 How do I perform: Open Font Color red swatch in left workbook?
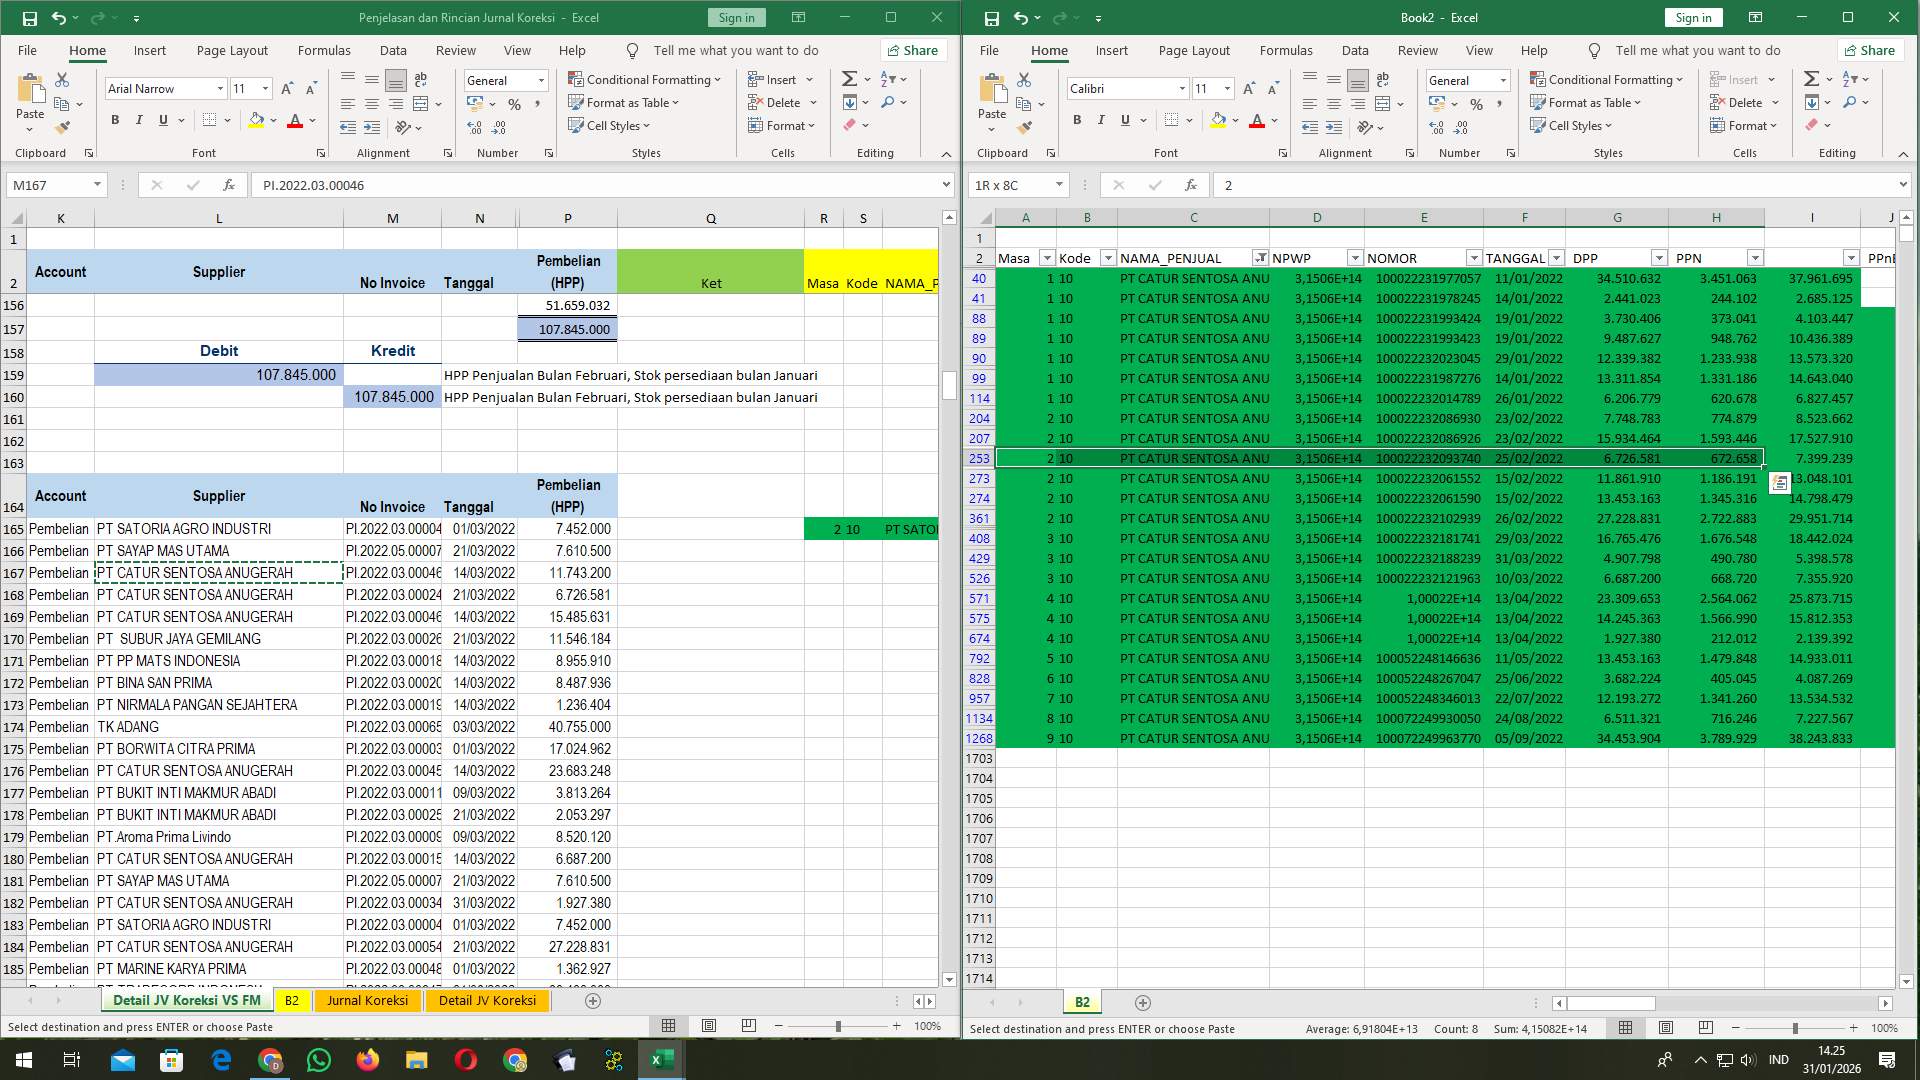pyautogui.click(x=296, y=120)
